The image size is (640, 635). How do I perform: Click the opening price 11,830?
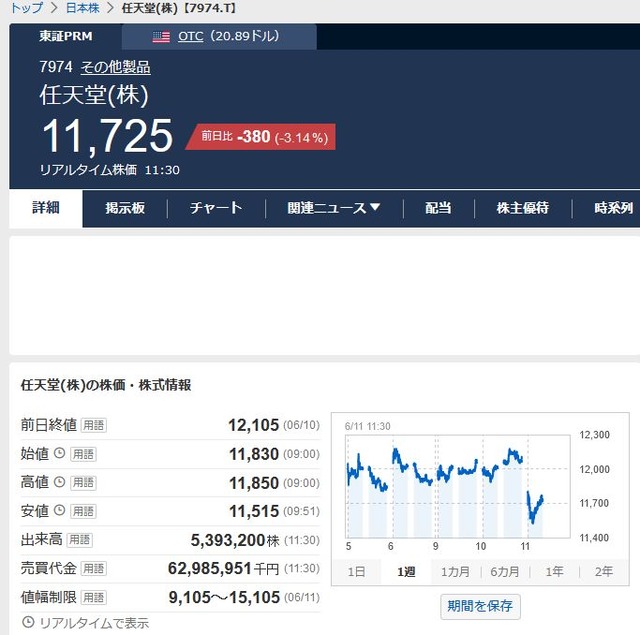(x=254, y=454)
